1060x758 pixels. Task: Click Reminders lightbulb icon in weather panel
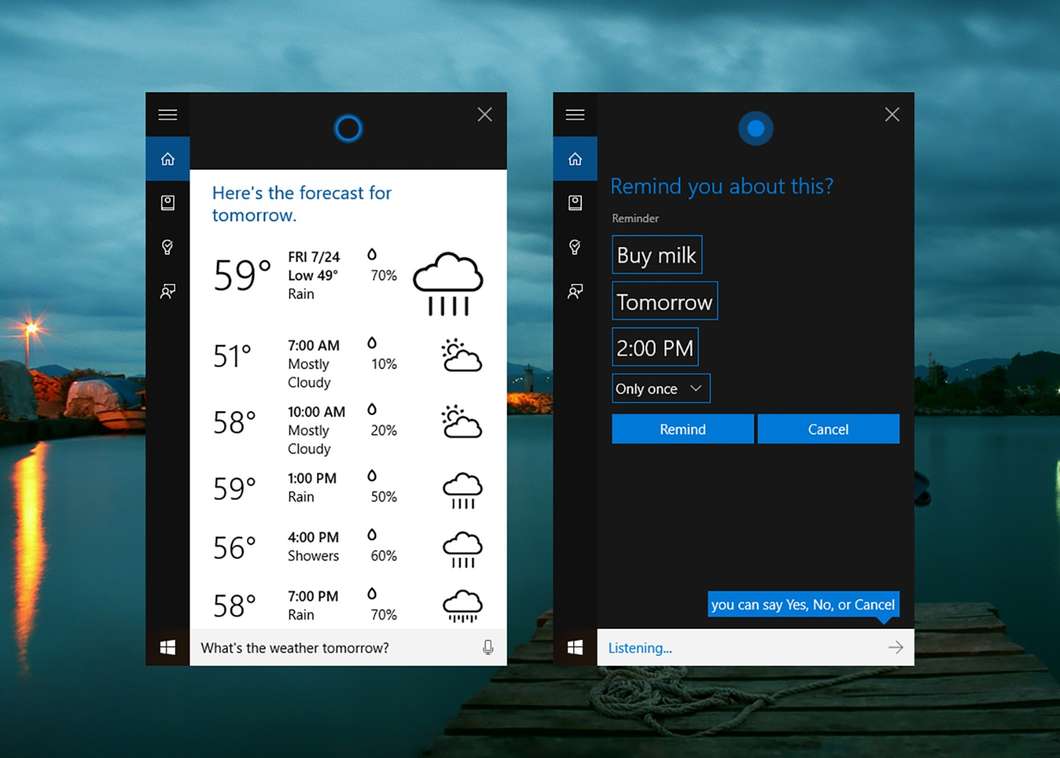(167, 247)
